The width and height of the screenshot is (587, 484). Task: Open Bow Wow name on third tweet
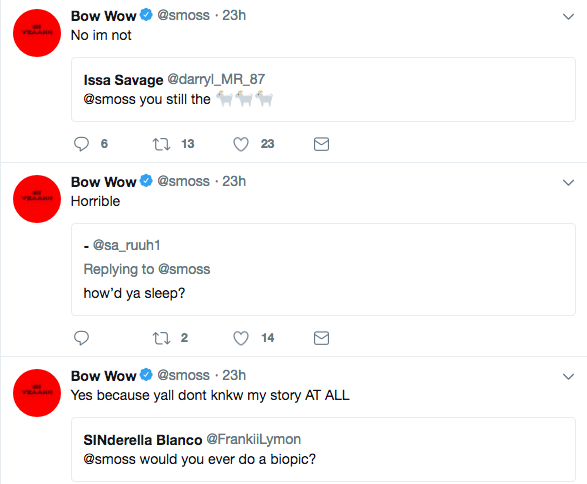tap(103, 376)
